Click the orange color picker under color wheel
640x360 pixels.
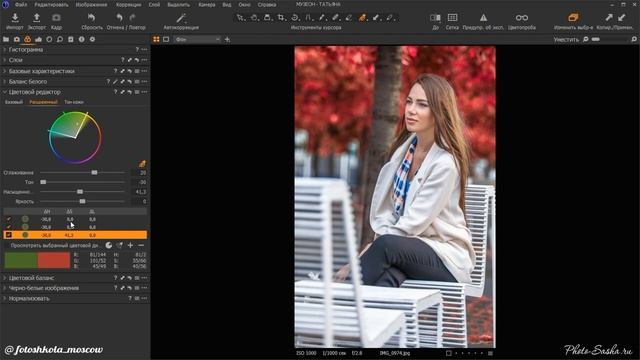(142, 164)
